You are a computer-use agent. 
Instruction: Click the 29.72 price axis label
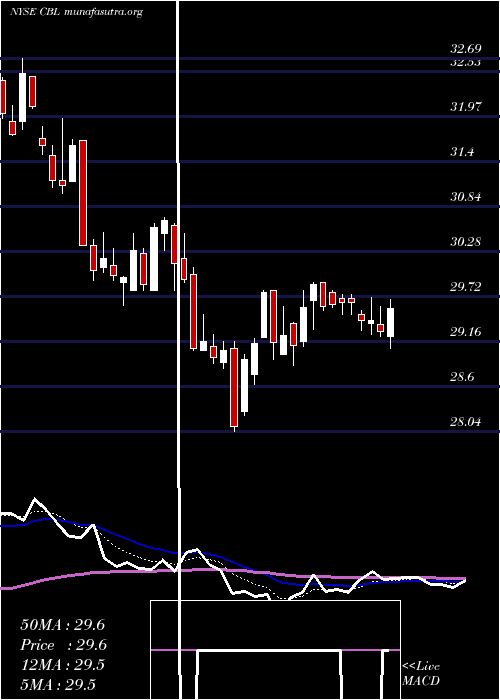pyautogui.click(x=466, y=287)
